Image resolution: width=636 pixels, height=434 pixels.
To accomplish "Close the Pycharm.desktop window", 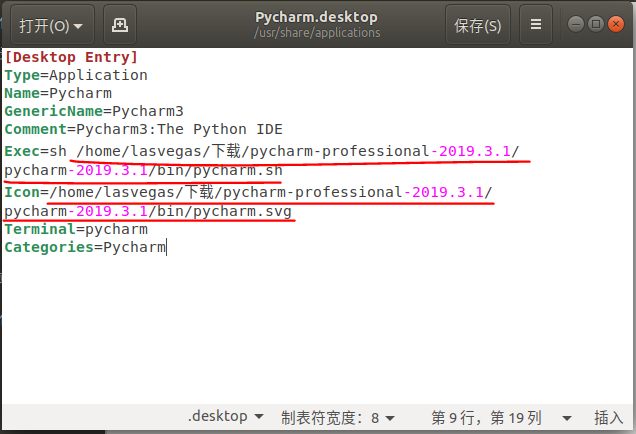I will click(616, 24).
